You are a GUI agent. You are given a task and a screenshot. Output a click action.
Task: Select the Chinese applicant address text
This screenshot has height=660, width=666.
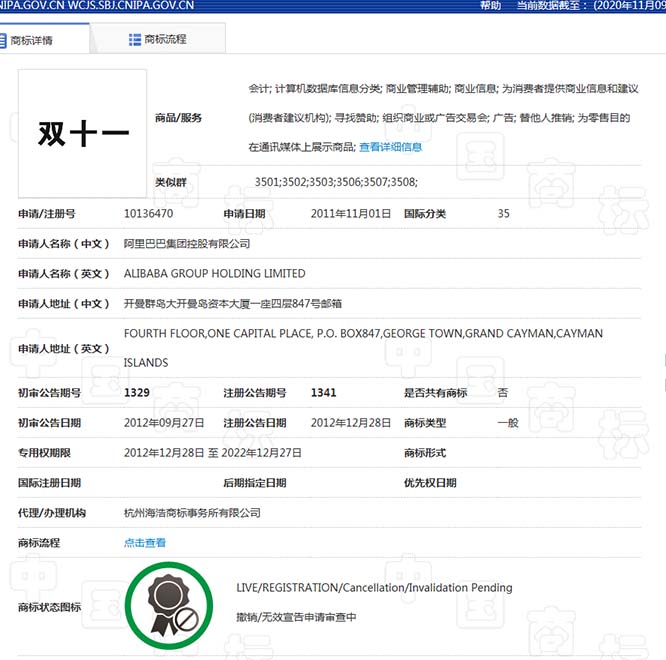pos(233,304)
